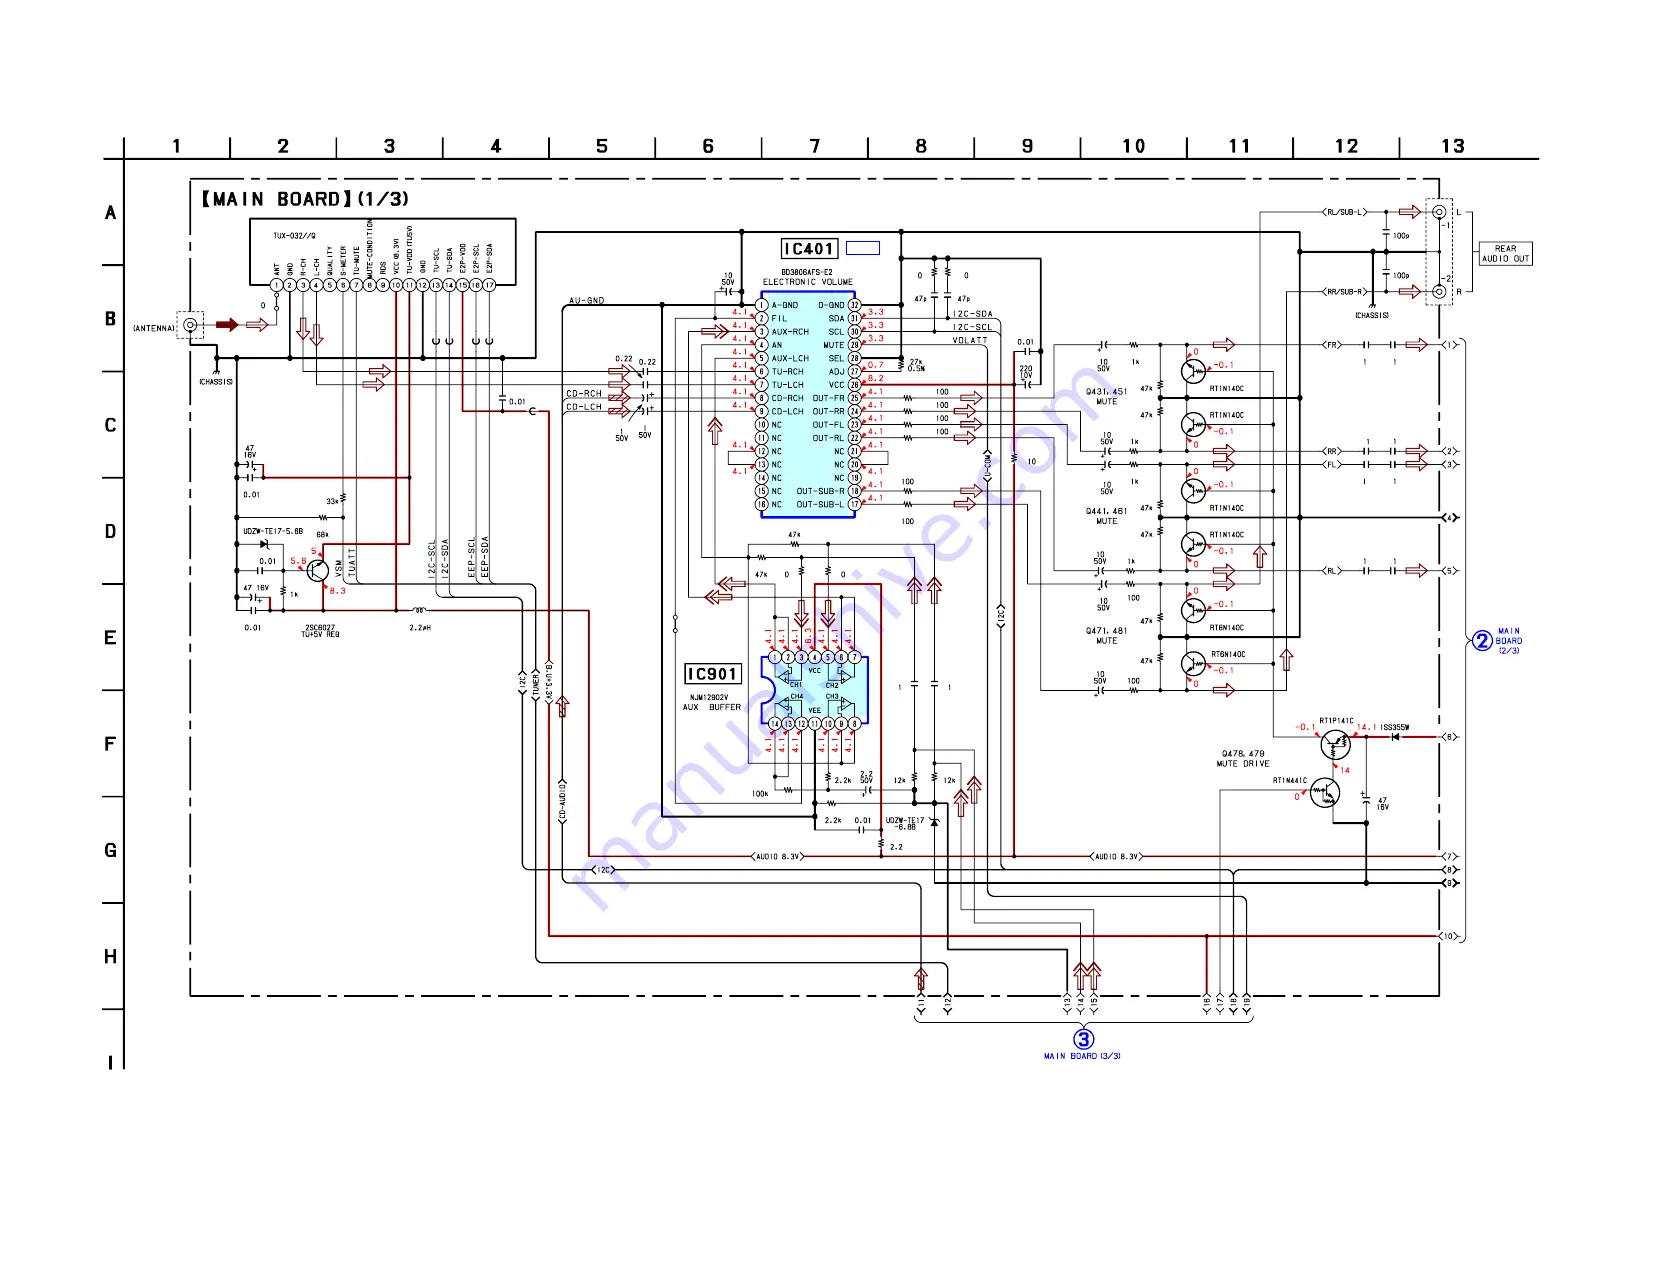Screen dimensions: 1680x1263
Task: Click the (FL) signal label
Action: [x=1332, y=464]
